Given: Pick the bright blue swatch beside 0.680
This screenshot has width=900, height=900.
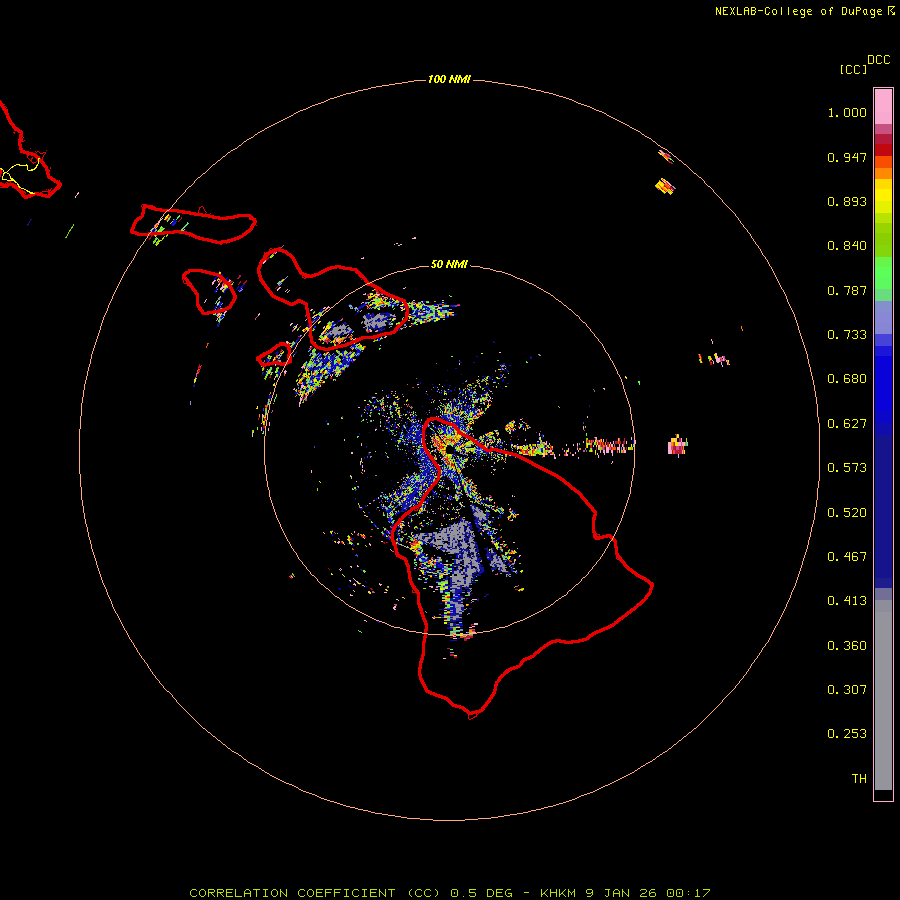Looking at the screenshot, I should click(x=883, y=385).
